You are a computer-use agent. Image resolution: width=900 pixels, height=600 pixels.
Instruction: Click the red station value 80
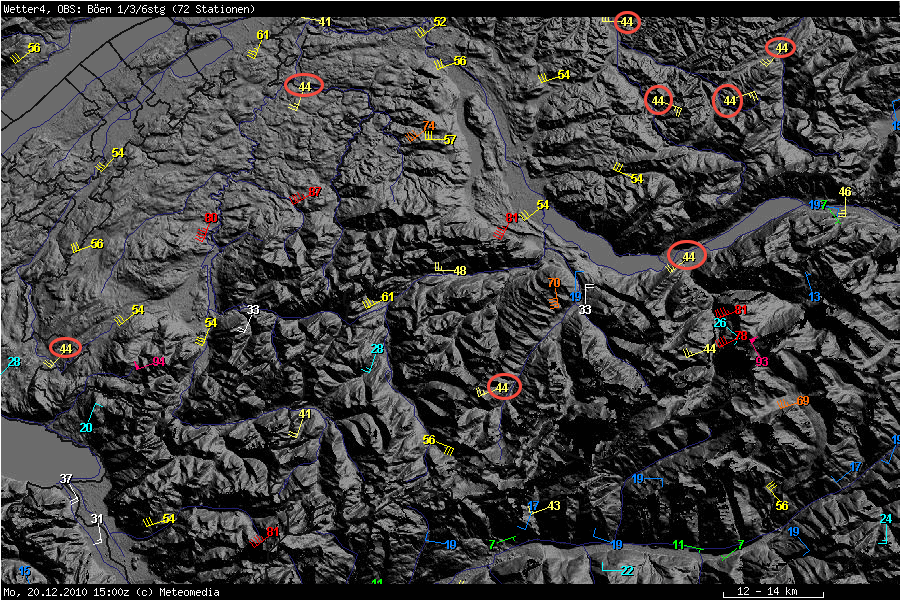[x=211, y=218]
